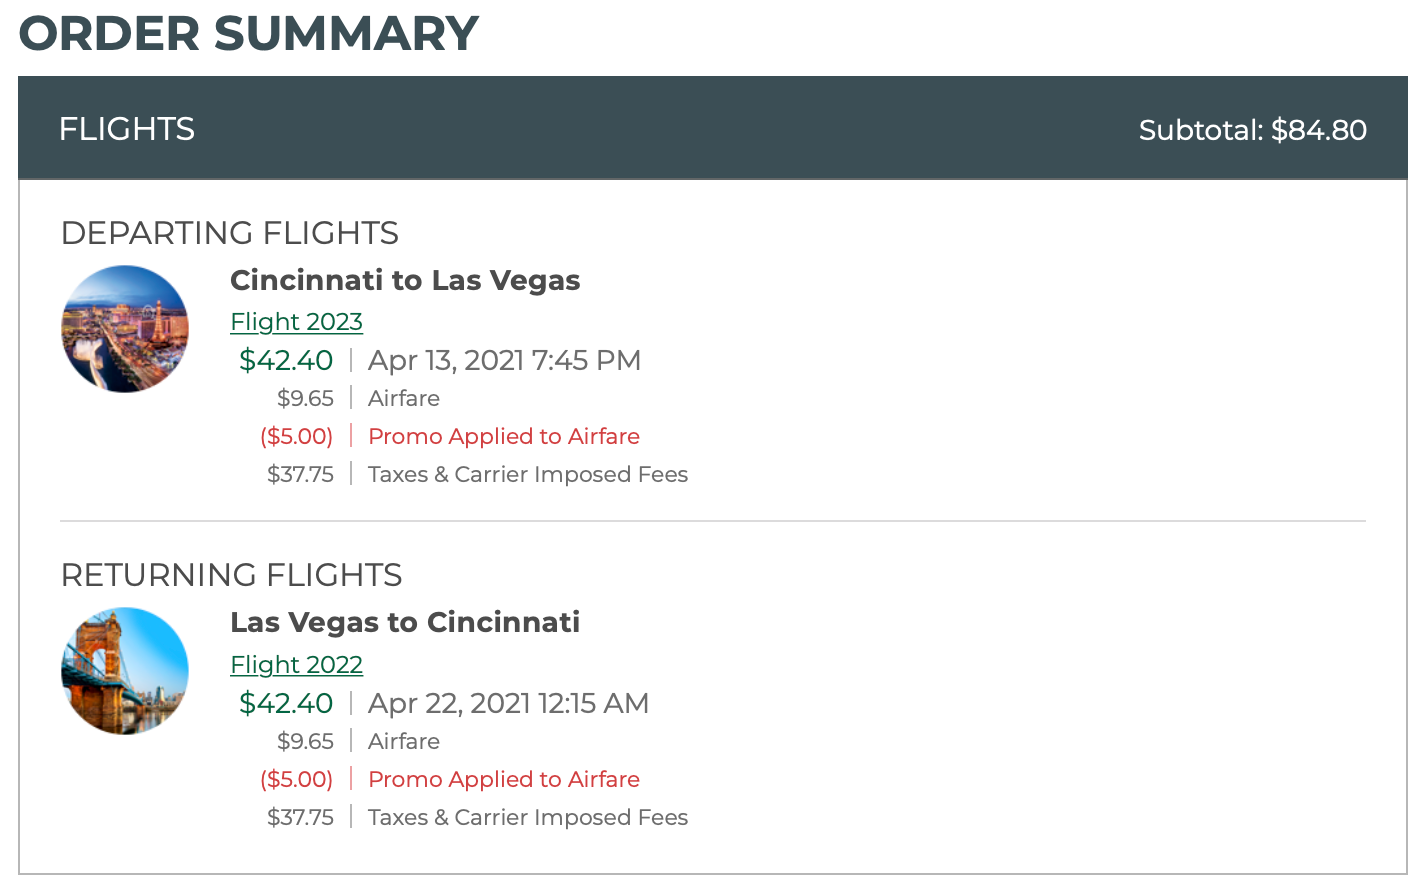
Task: Click the $42.40 returning flight price
Action: click(x=286, y=702)
